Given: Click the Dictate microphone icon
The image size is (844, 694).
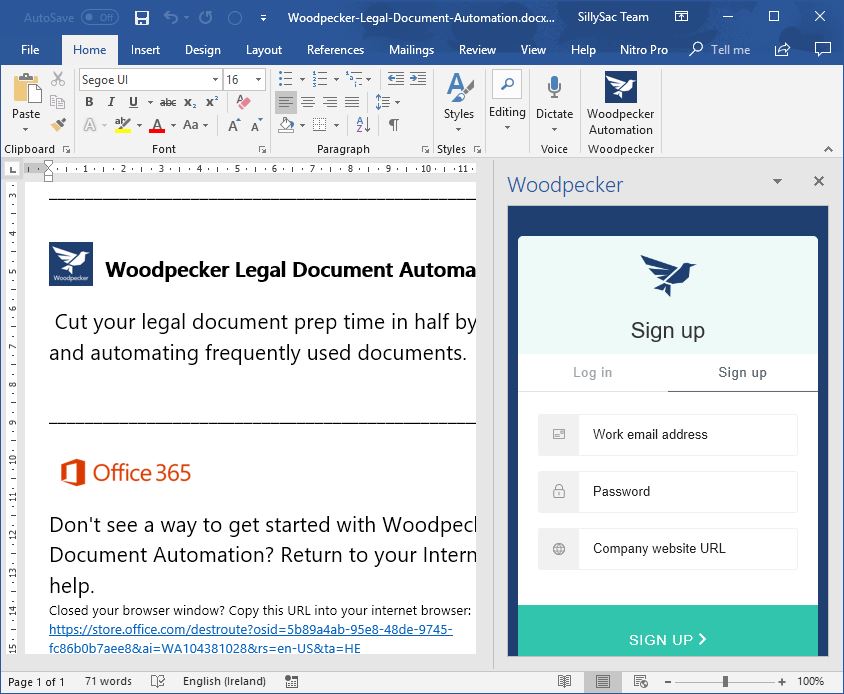Looking at the screenshot, I should (x=554, y=89).
